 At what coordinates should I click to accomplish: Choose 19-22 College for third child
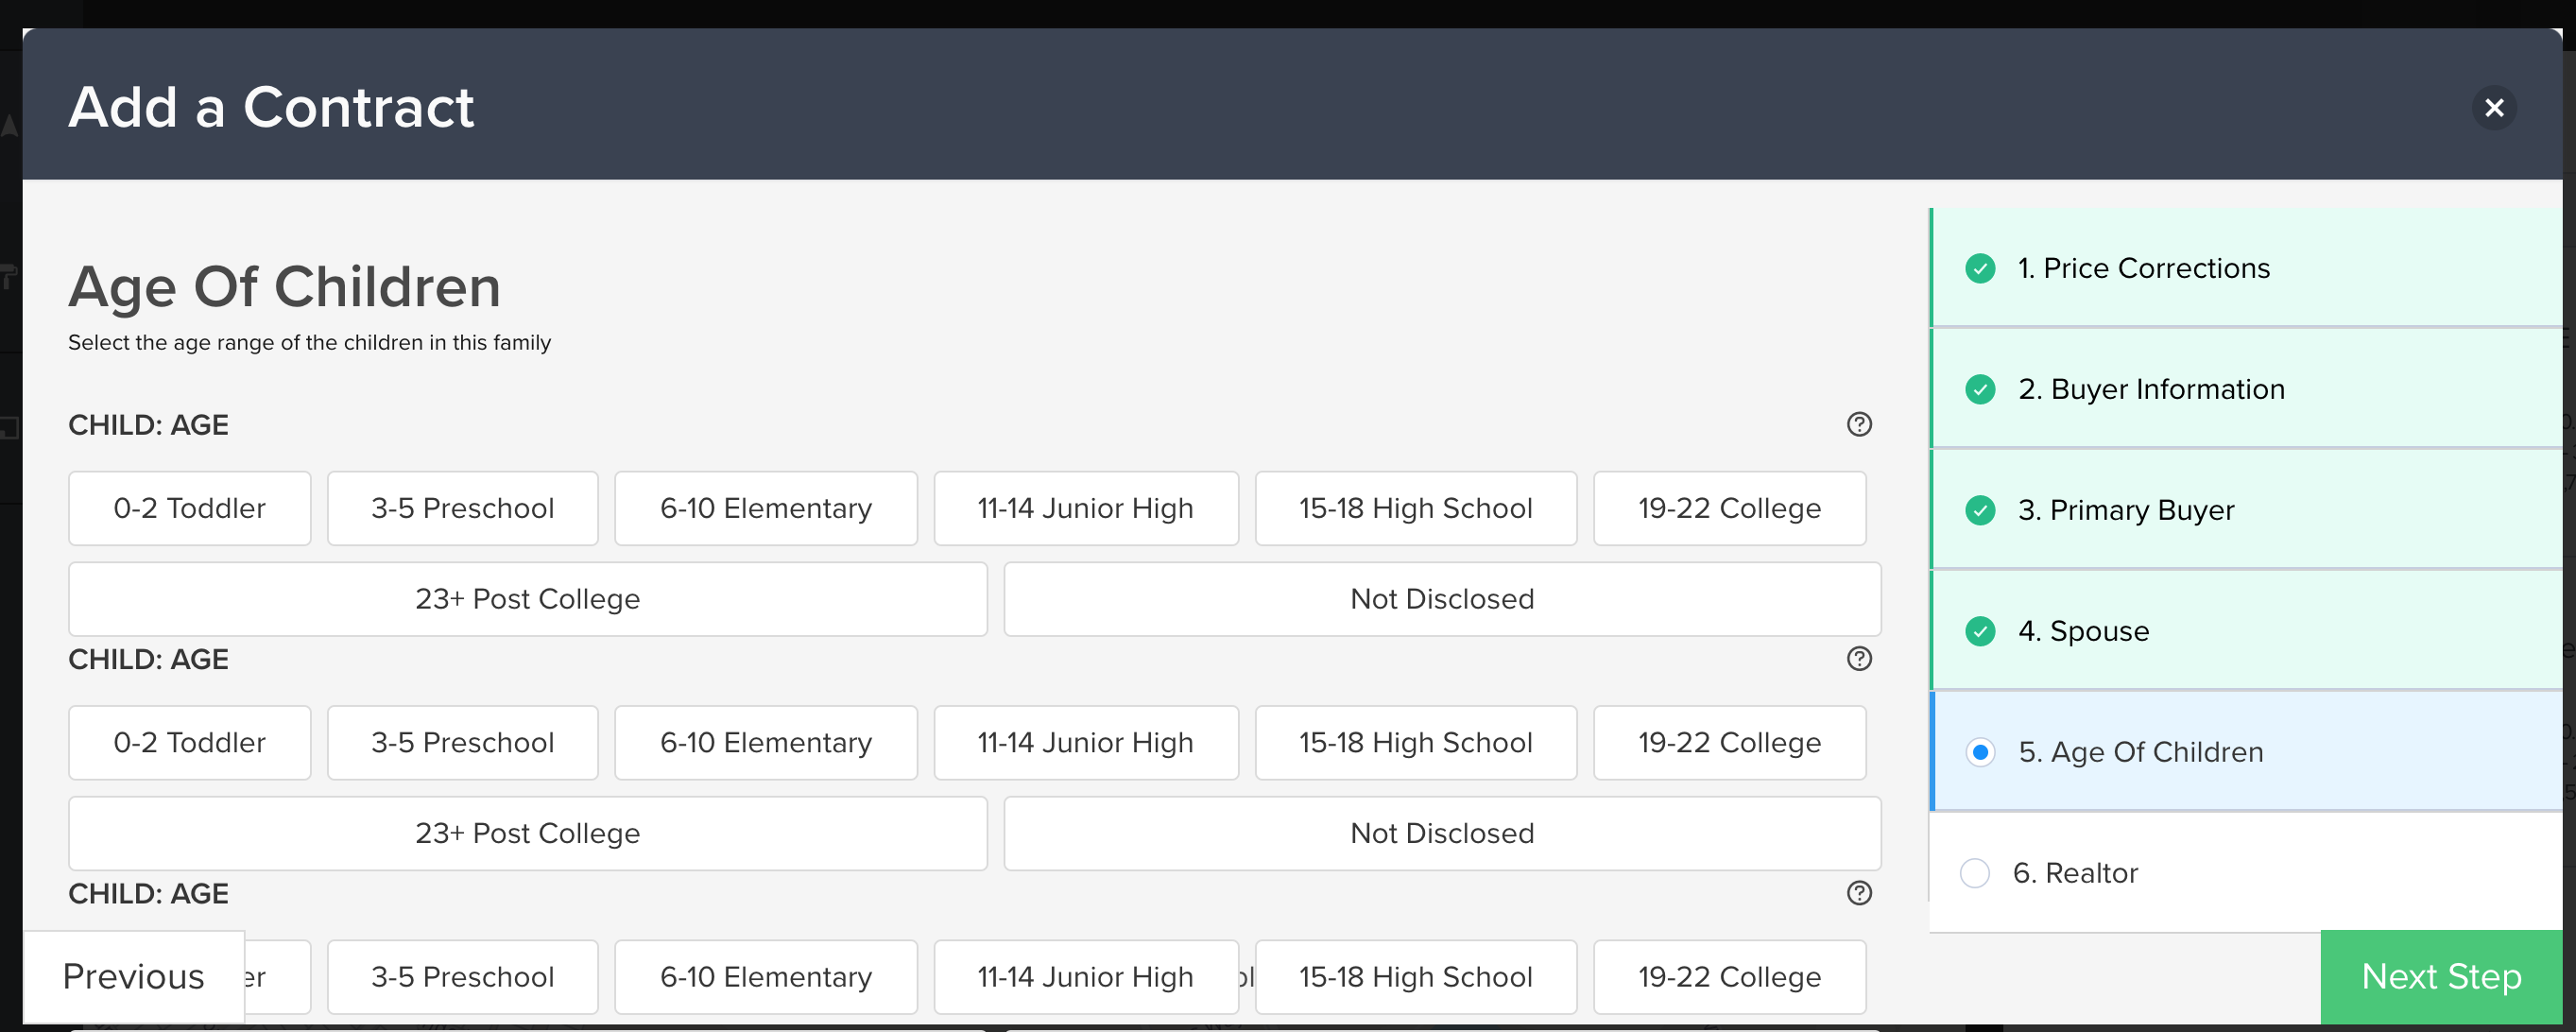tap(1728, 977)
